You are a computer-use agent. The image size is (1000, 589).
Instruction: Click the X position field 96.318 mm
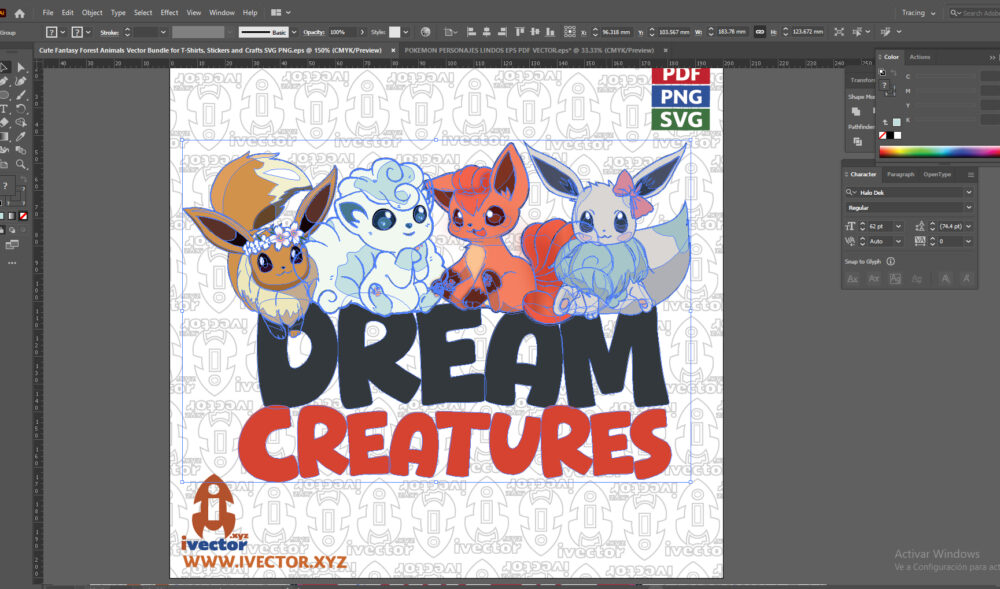pos(616,32)
